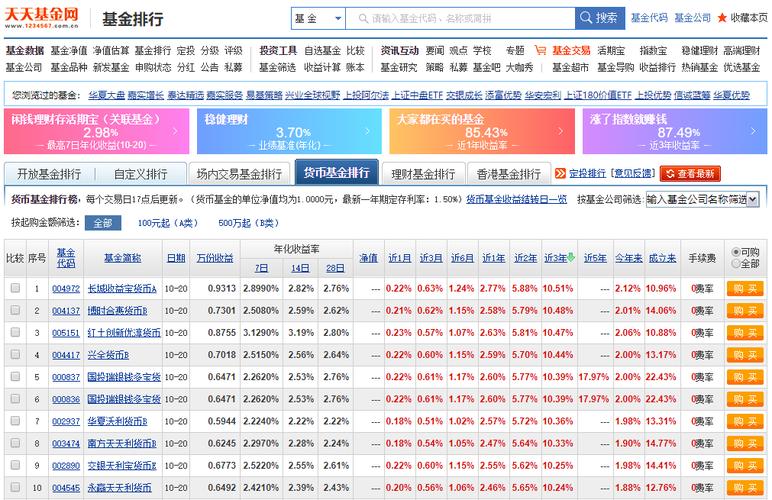Sort by the 今年来 column header
This screenshot has width=772, height=500.
[x=629, y=258]
